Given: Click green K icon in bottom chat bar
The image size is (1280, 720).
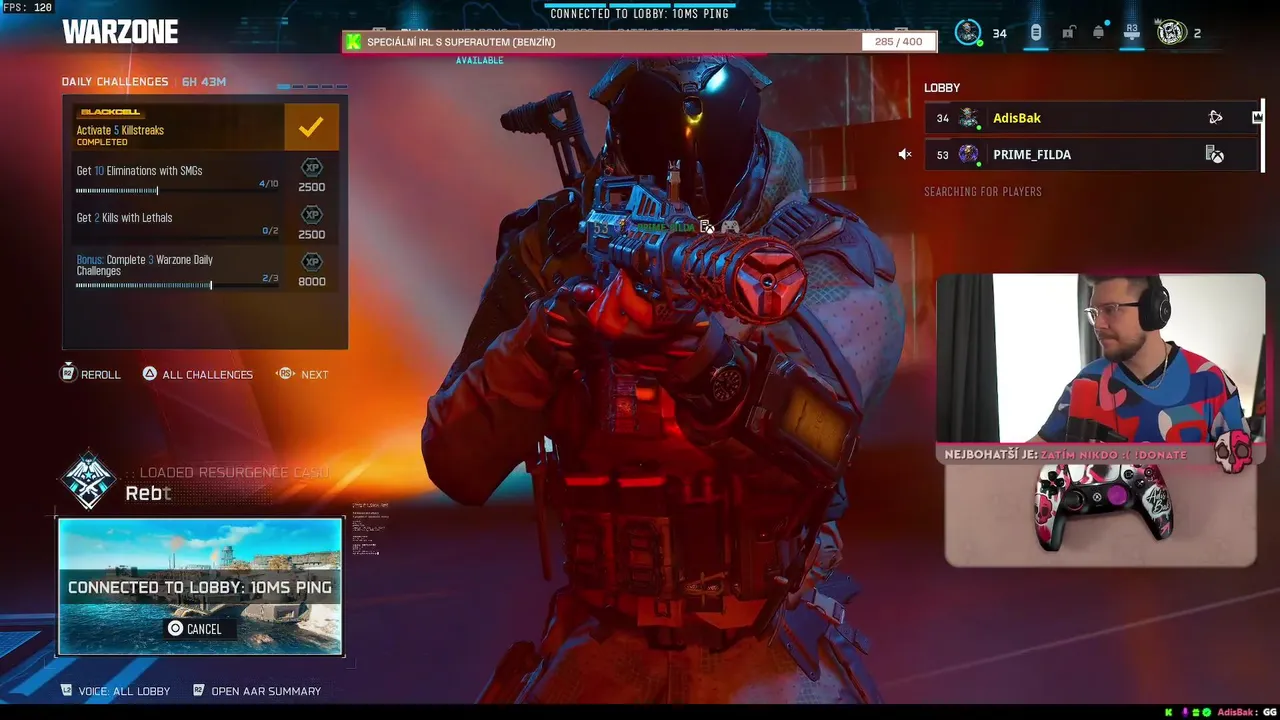Looking at the screenshot, I should pos(1168,712).
